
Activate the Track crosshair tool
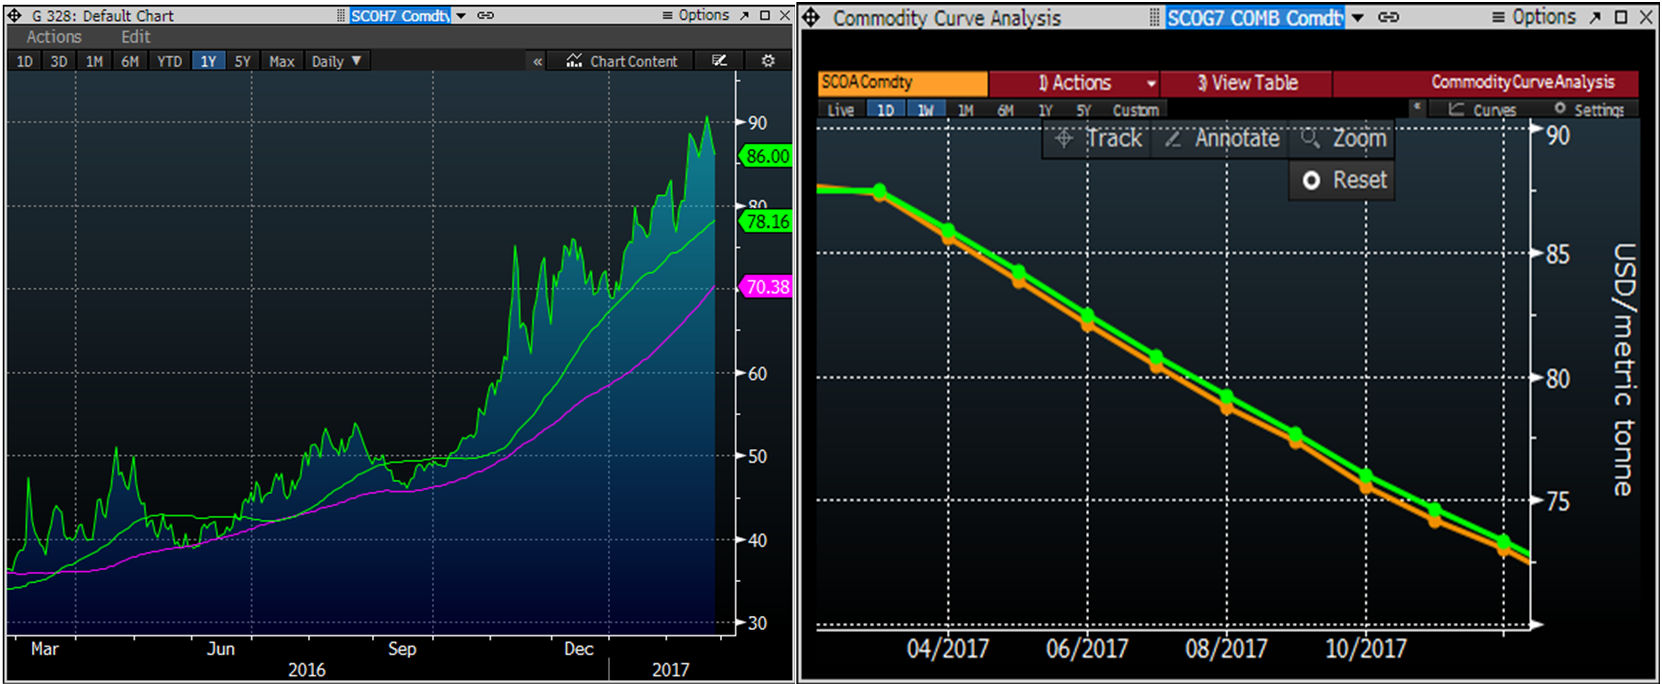pos(1100,139)
